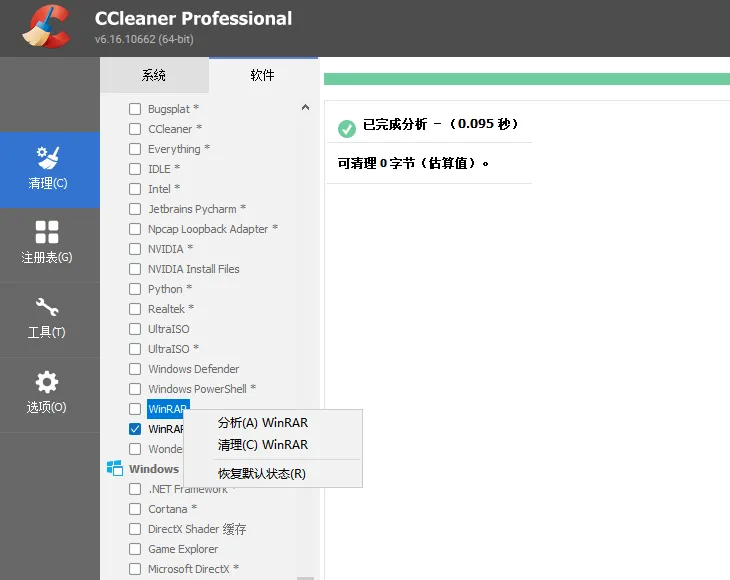Enable DirectX Shader 缓存 checkbox

tap(135, 529)
